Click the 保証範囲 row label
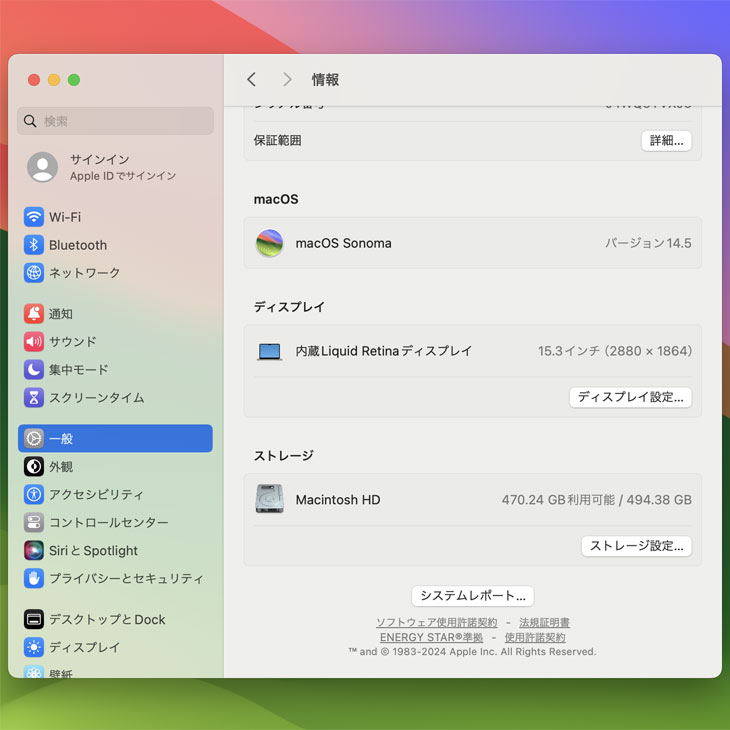 277,141
